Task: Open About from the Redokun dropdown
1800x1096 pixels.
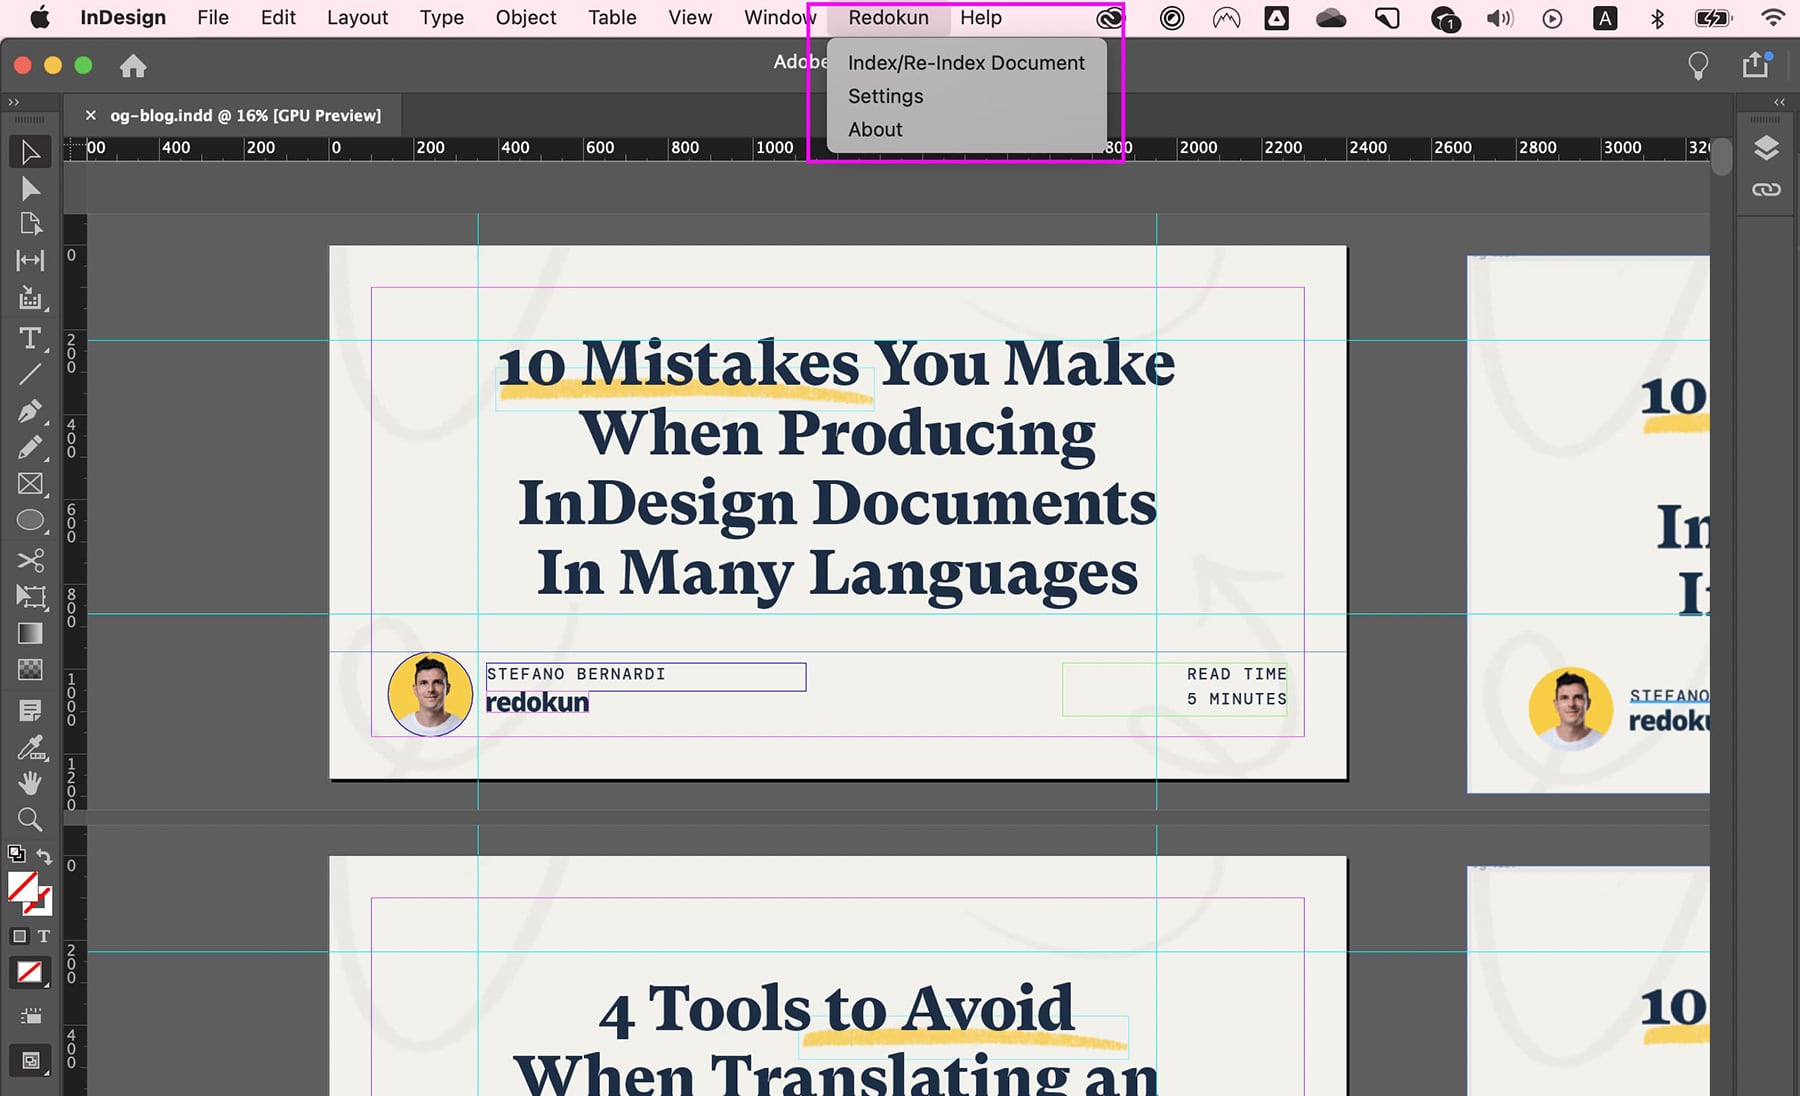Action: point(874,129)
